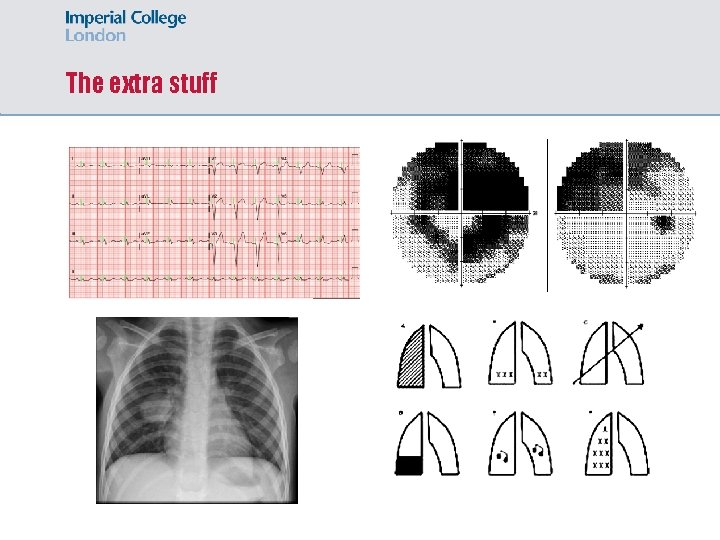Click lung diagram with solid black base

coord(428,444)
